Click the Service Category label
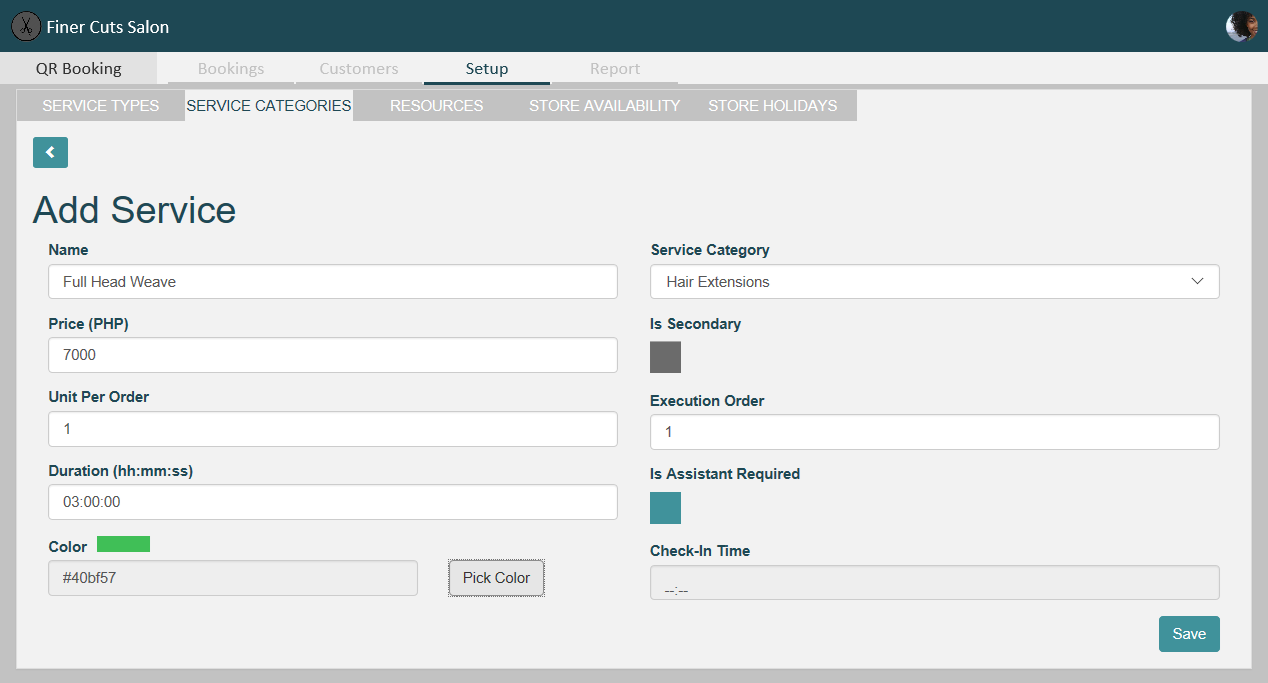This screenshot has width=1268, height=683. (x=710, y=250)
